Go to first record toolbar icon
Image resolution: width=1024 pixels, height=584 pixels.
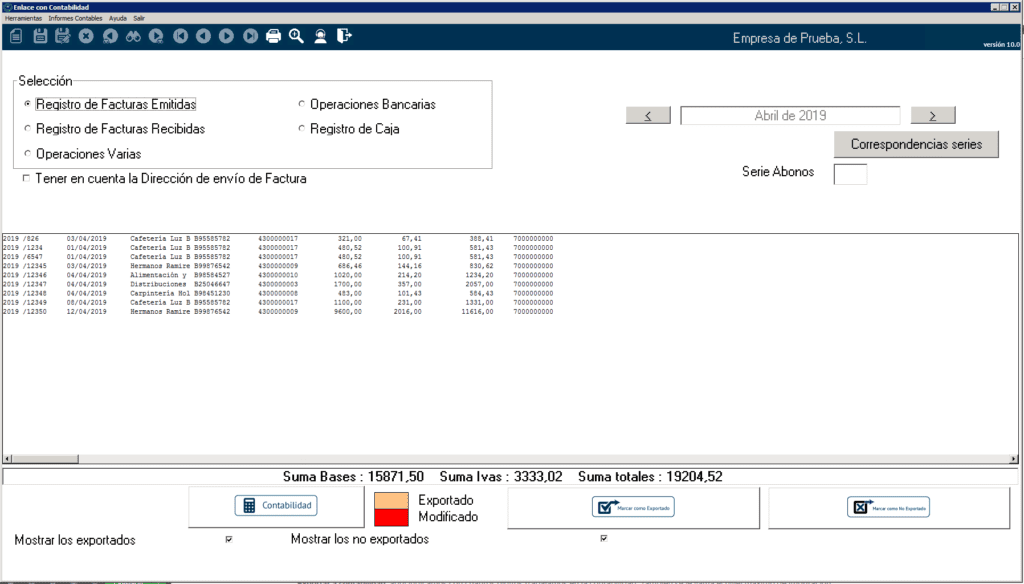click(x=180, y=36)
